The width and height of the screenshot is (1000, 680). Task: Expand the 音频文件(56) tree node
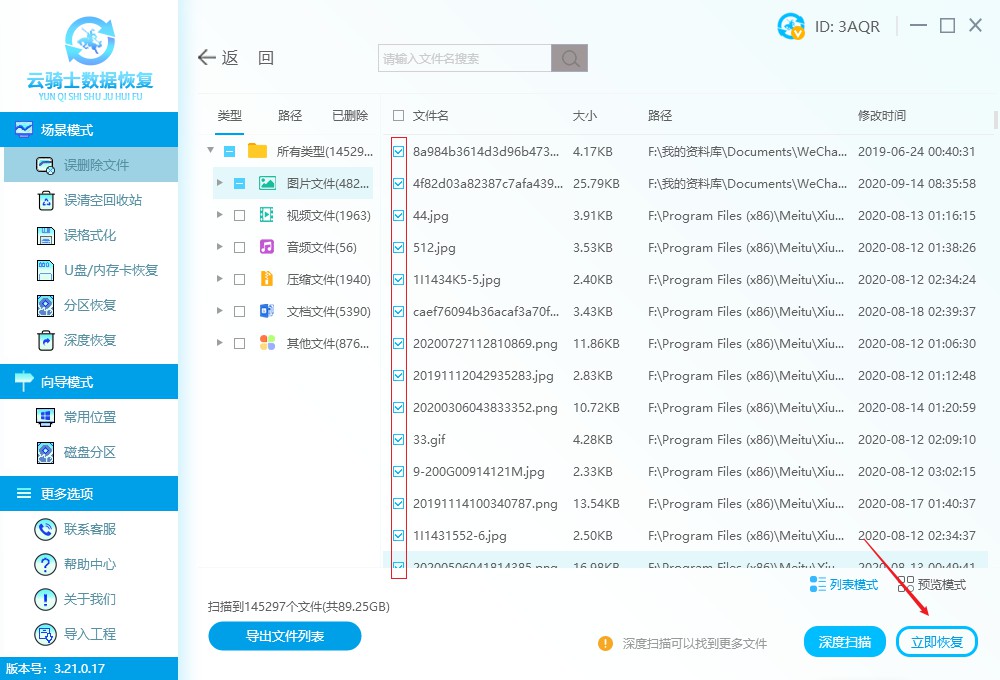coord(220,247)
